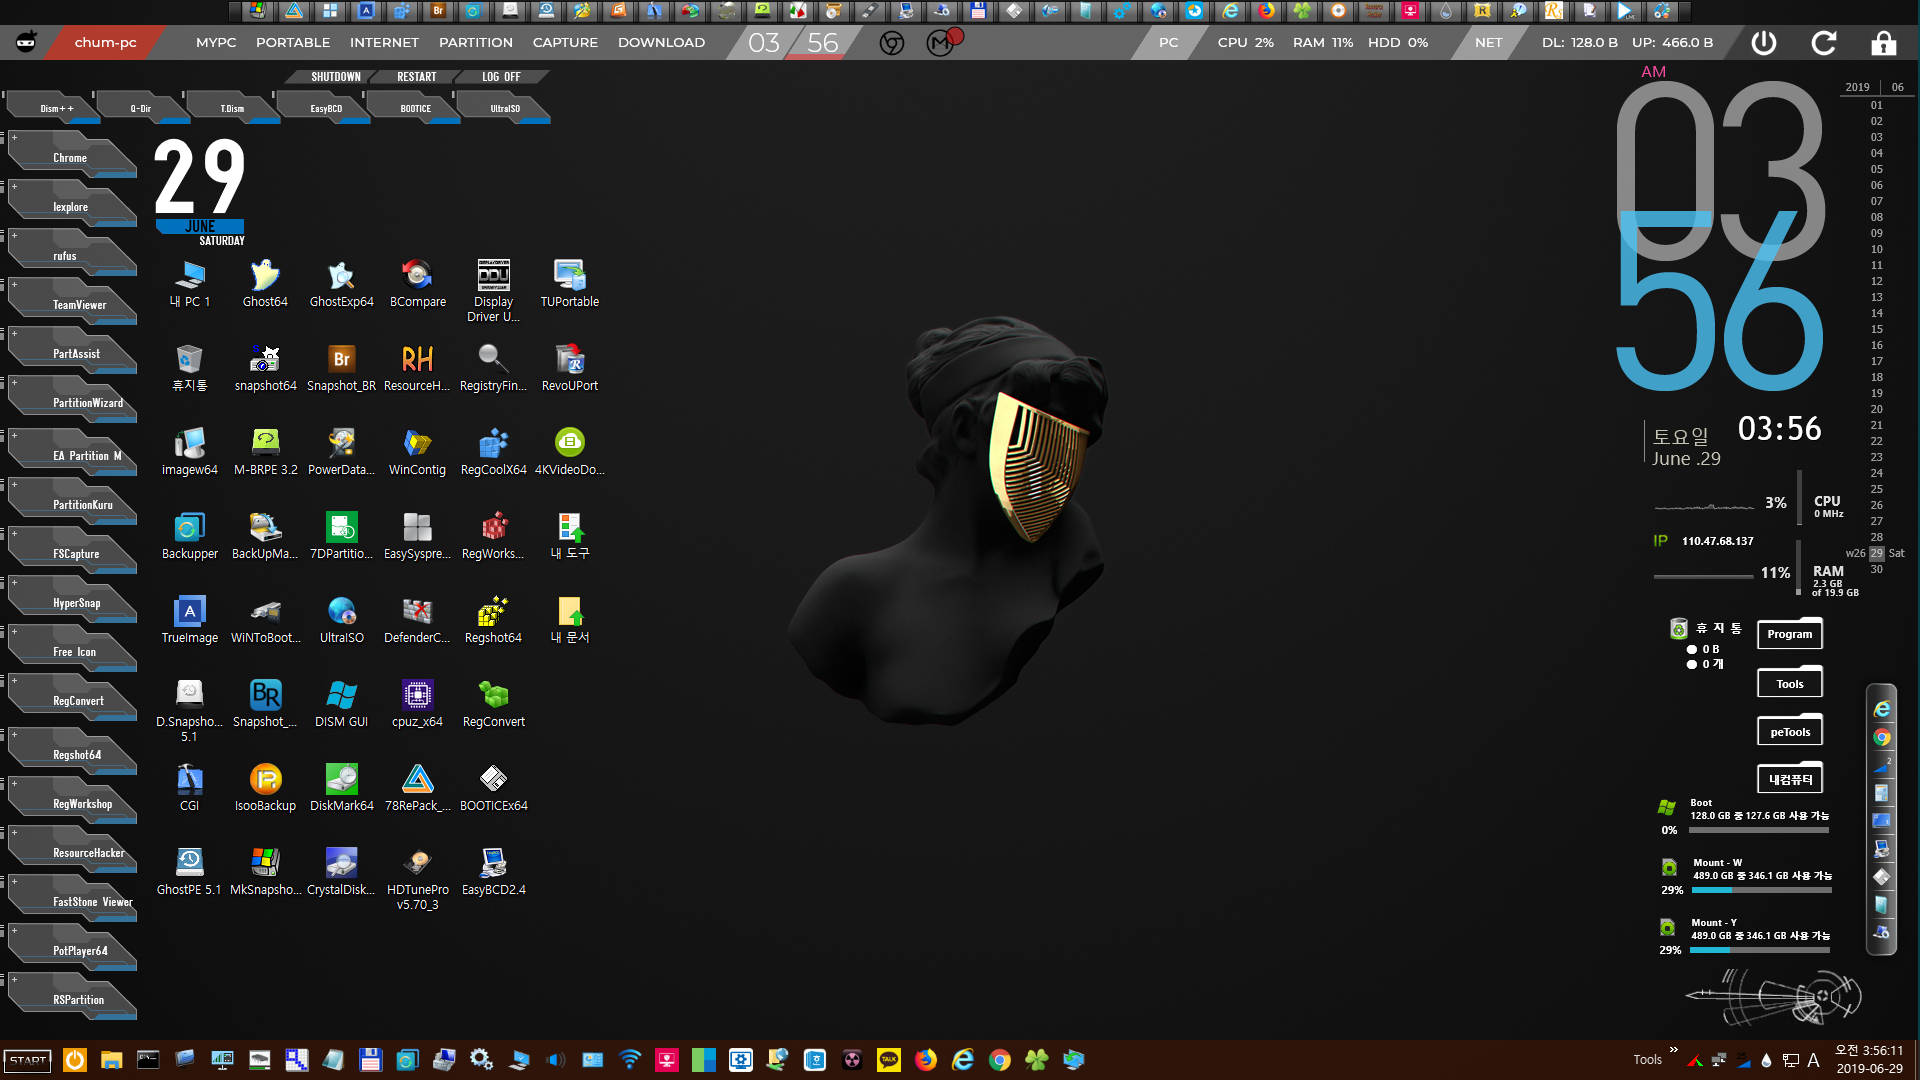Screen dimensions: 1920x1080
Task: Click Mount - W drive usage bar
Action: 1761,890
